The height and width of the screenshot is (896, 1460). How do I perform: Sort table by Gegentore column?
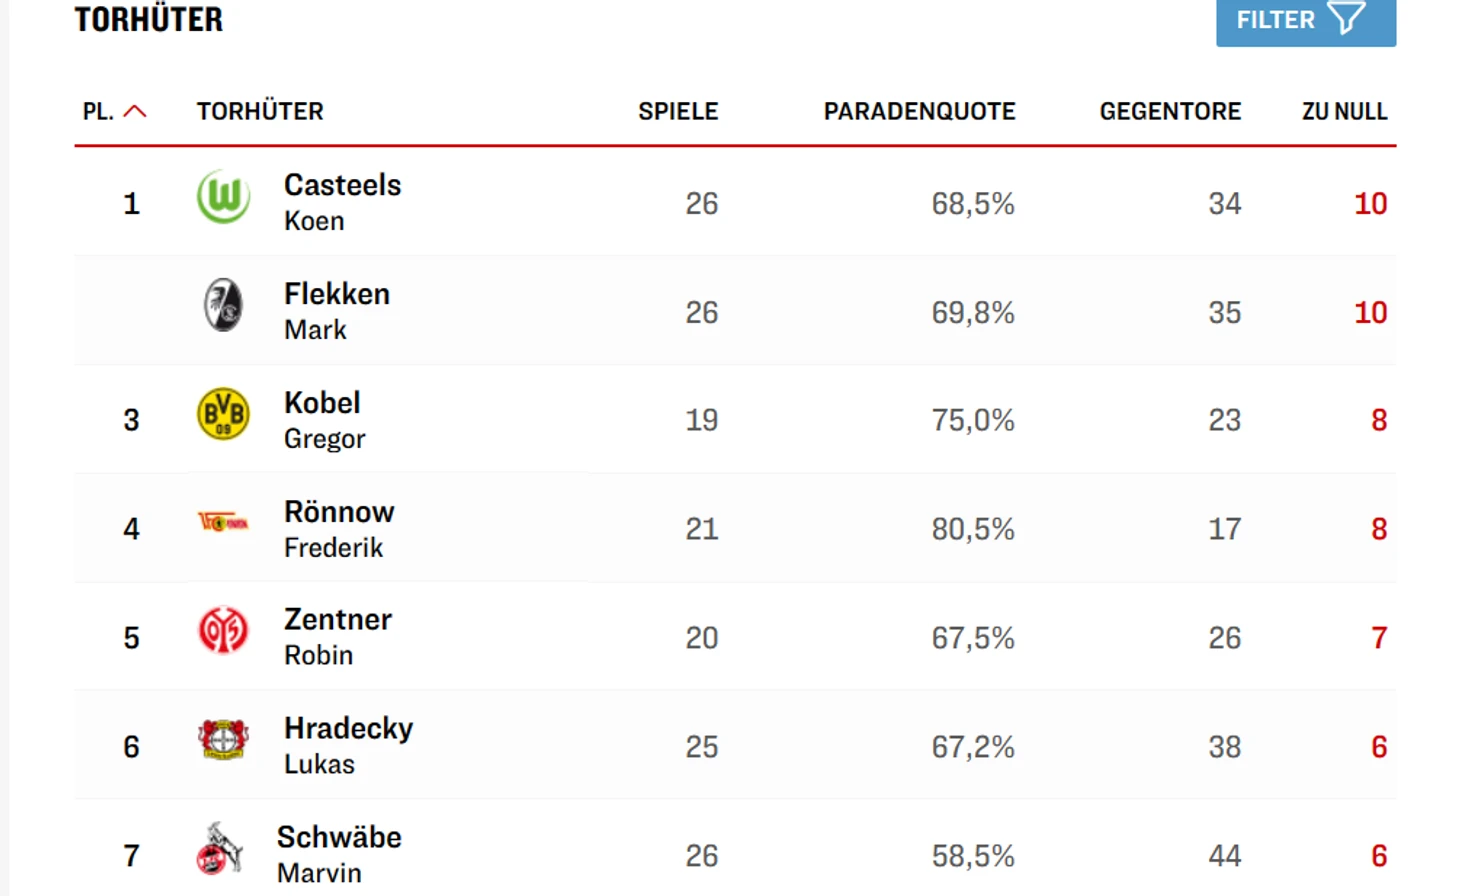1170,111
